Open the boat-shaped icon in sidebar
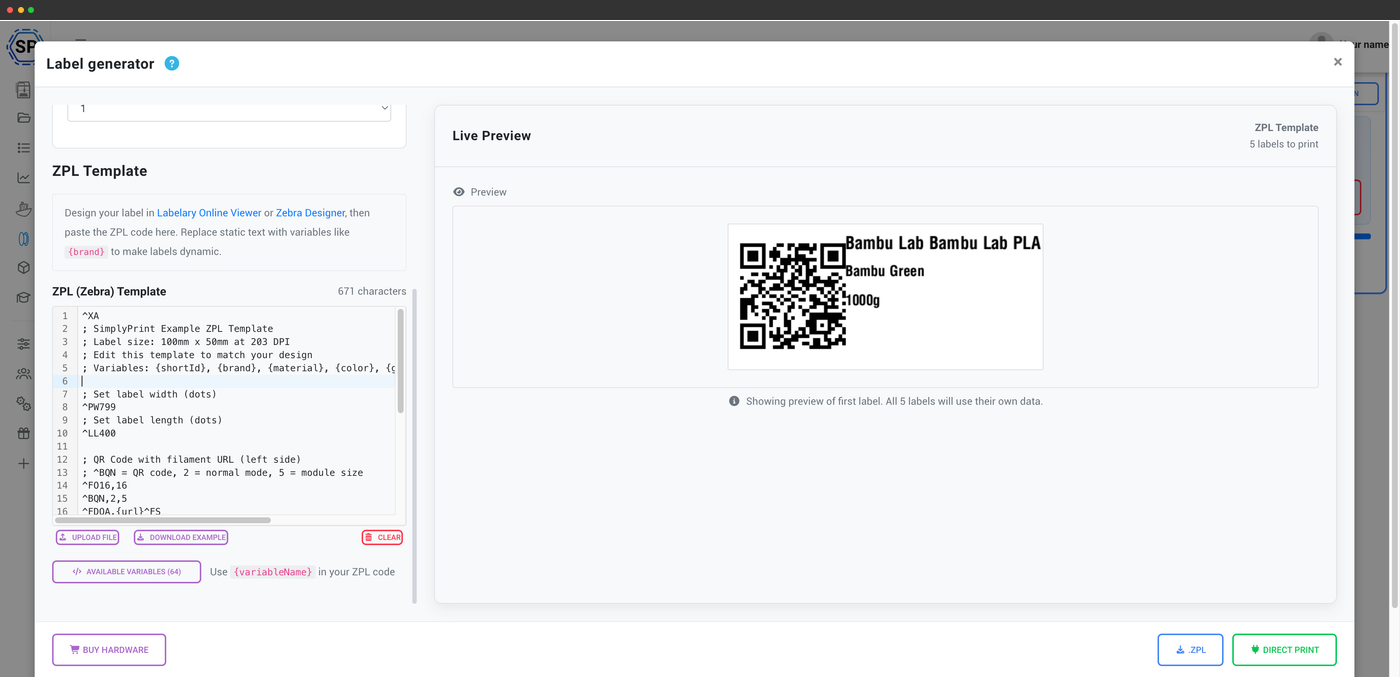 coord(23,208)
